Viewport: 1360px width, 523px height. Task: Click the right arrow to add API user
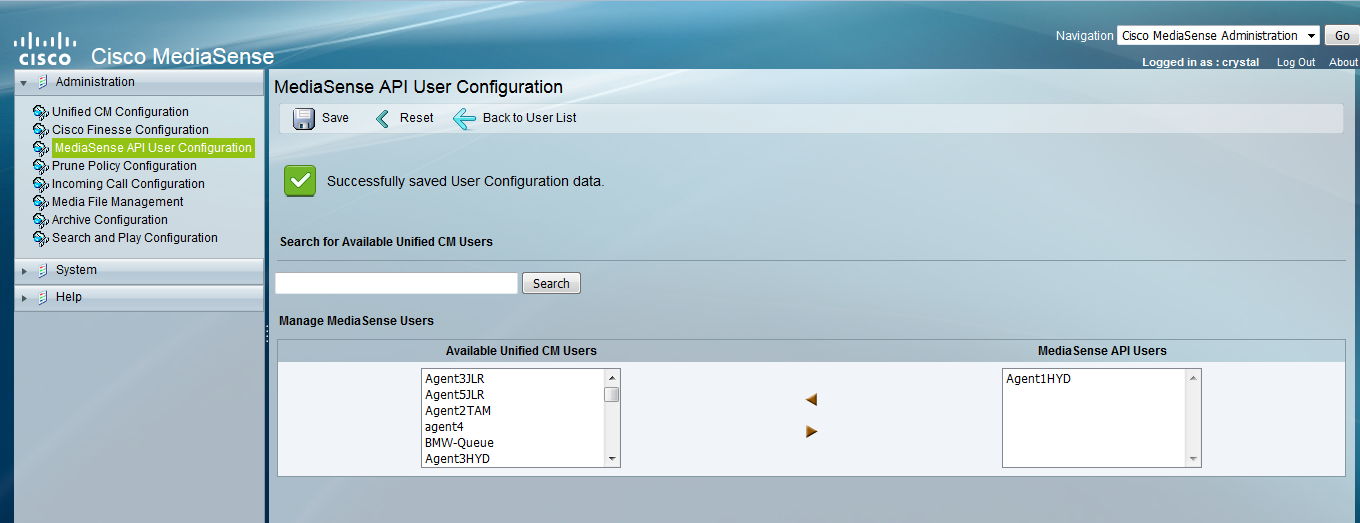(811, 432)
